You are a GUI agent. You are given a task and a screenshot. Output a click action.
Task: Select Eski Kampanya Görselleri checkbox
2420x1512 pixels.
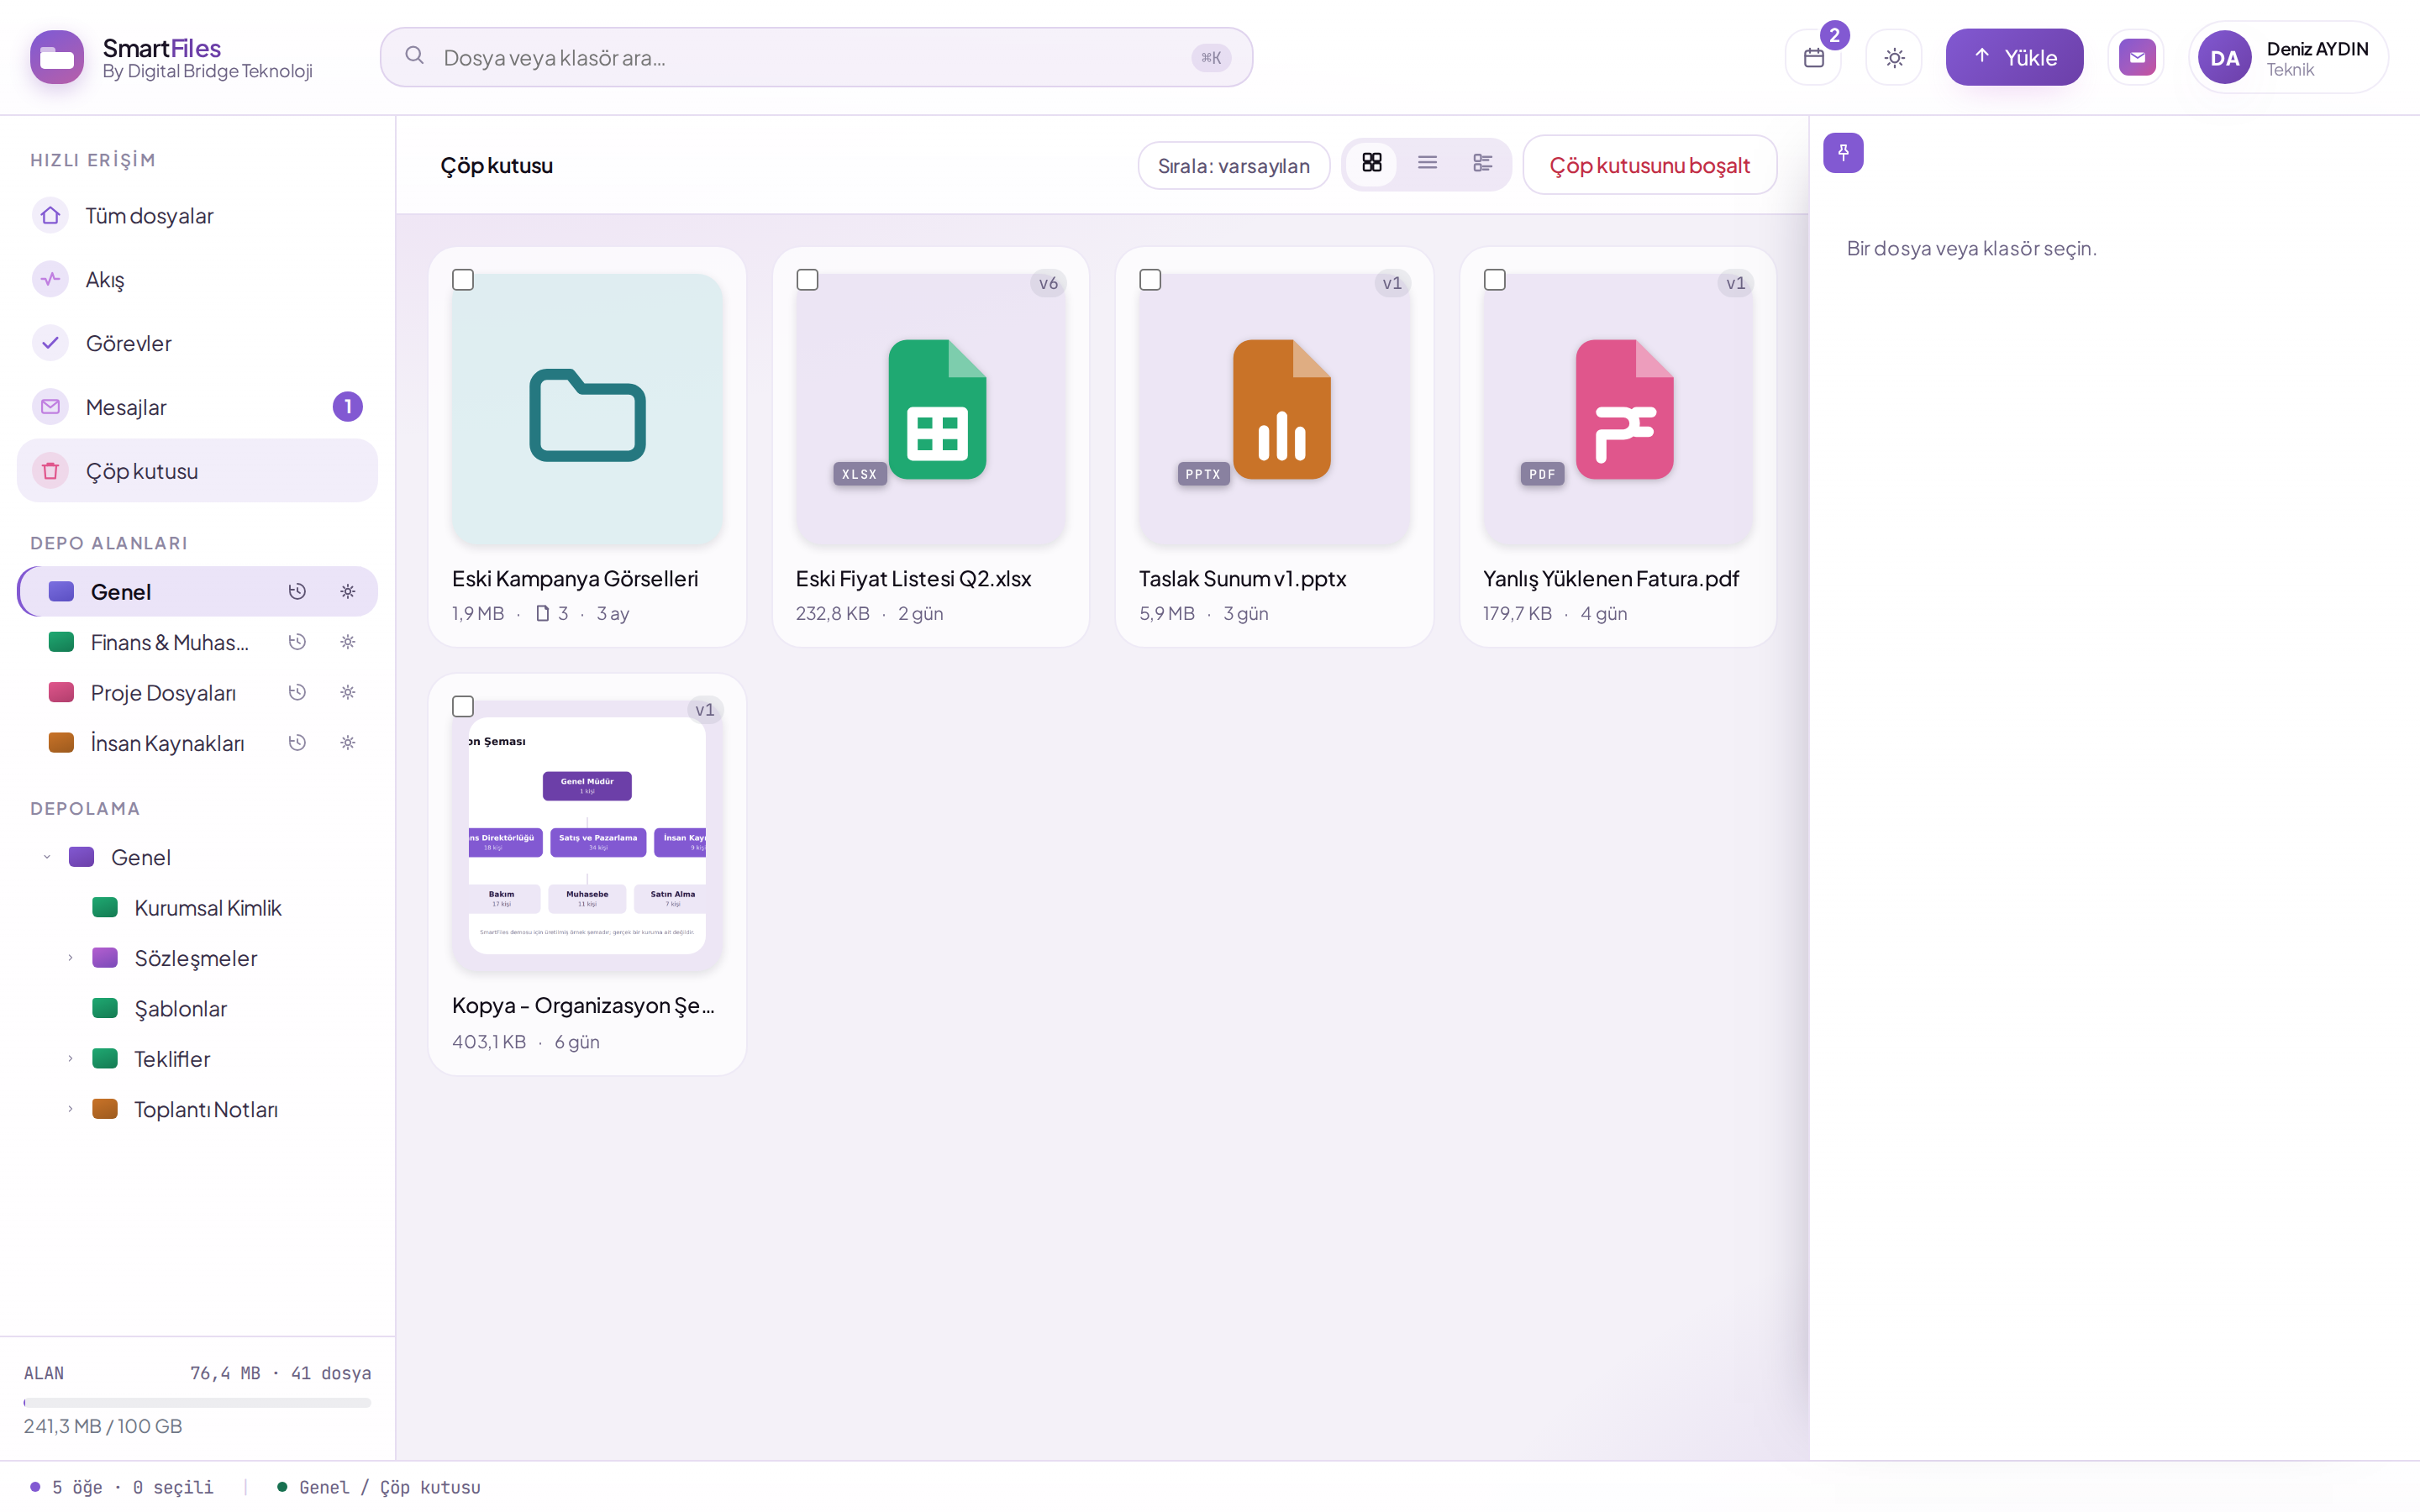pyautogui.click(x=463, y=280)
